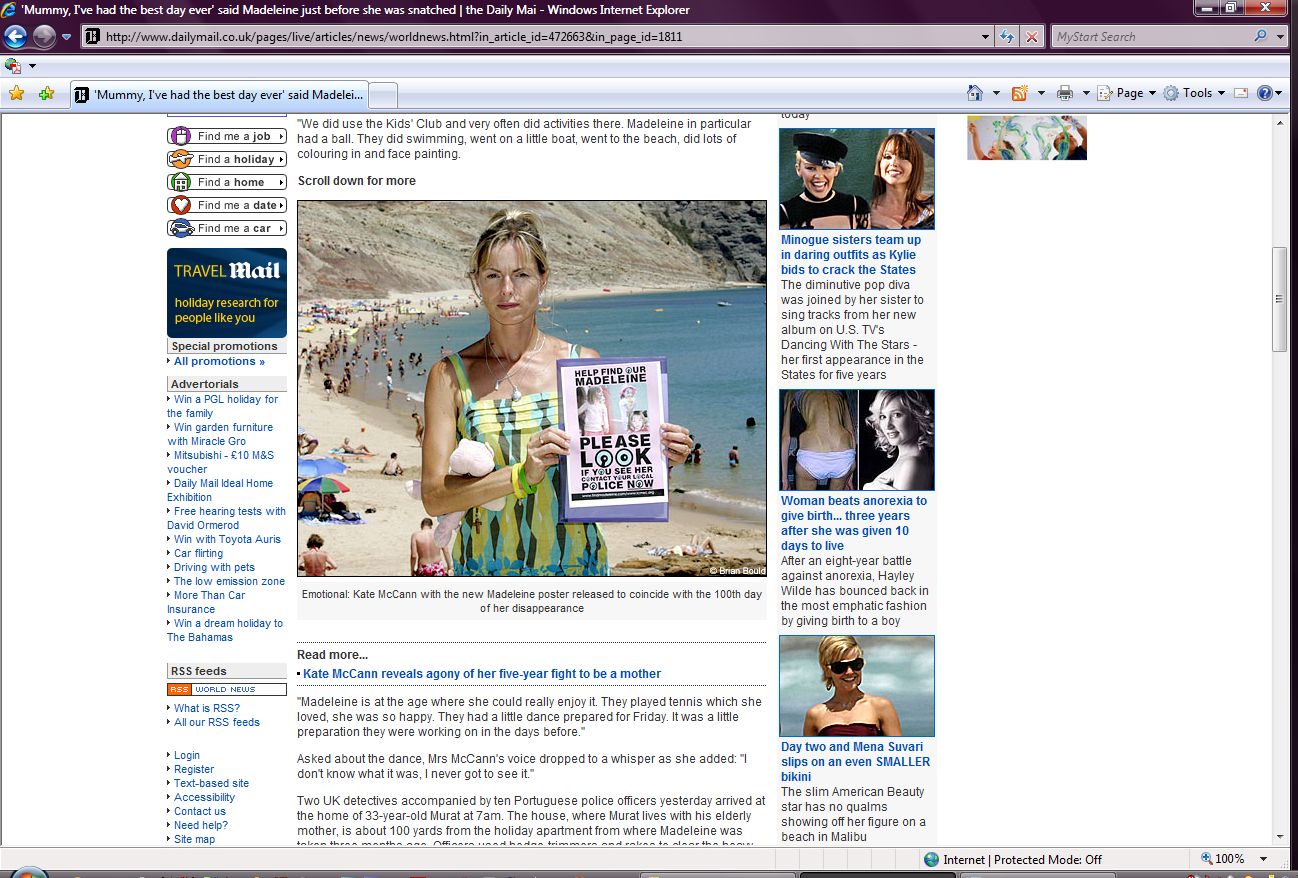Viewport: 1298px width, 878px height.
Task: Click the search magnifier icon
Action: pyautogui.click(x=1261, y=37)
